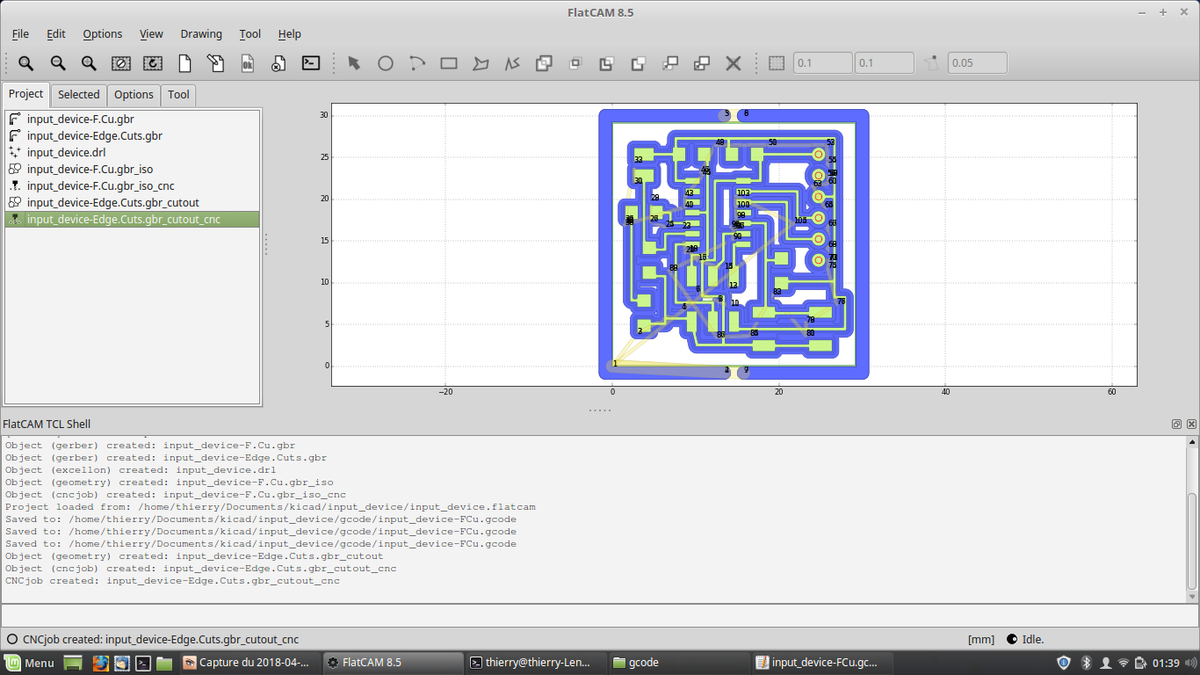Click the TCL Shell vertical scrollbar
Screen dimensions: 1200x675
(x=1191, y=518)
